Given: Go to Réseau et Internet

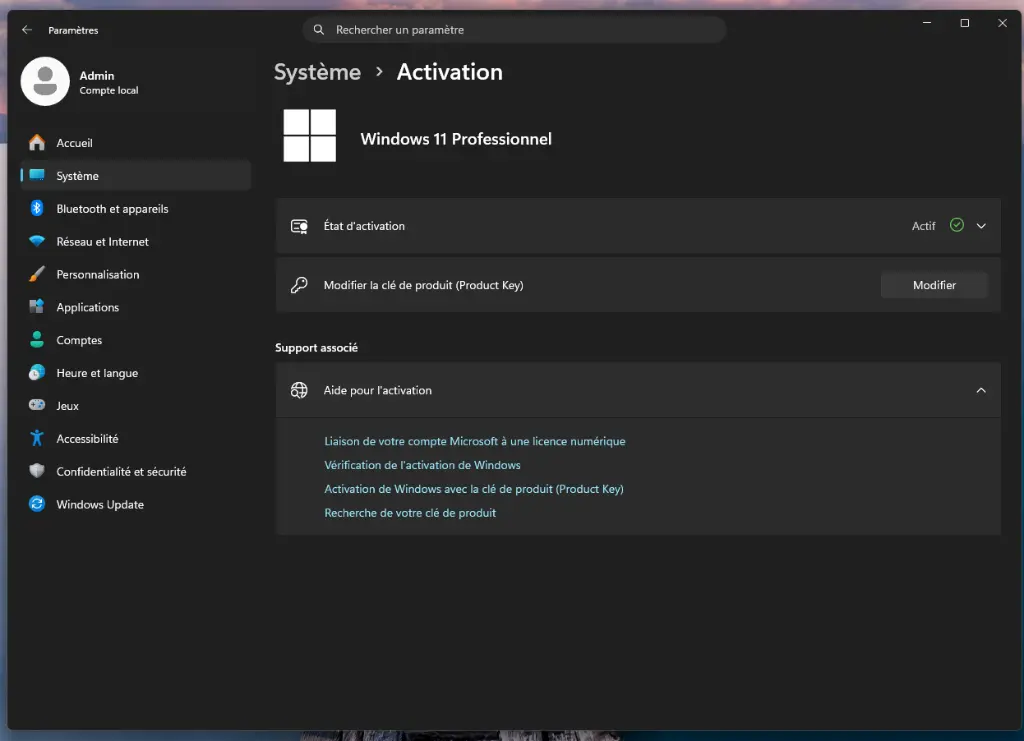Looking at the screenshot, I should 136,241.
